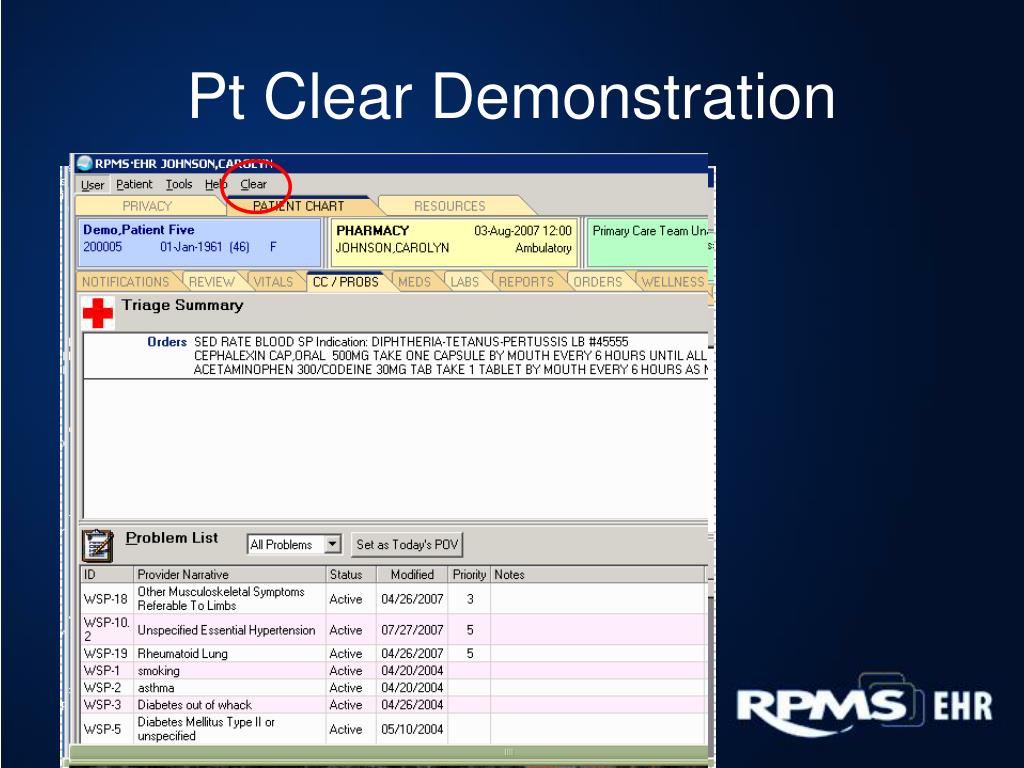Select the CC / PROBS tab

tap(345, 282)
